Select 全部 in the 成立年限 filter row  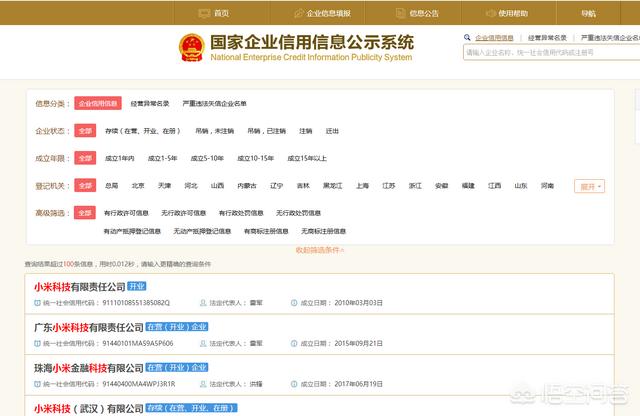85,158
